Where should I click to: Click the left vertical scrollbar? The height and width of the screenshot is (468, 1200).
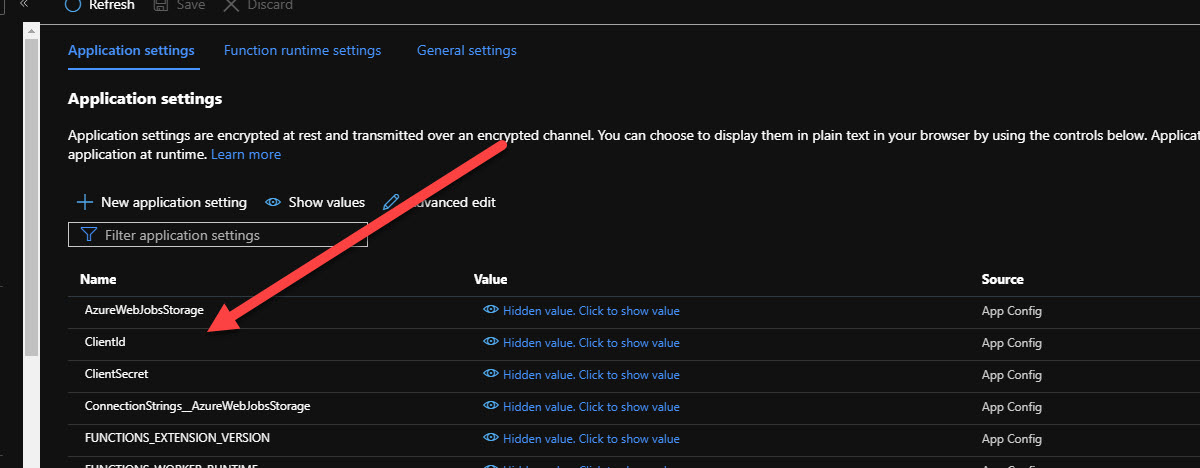[x=31, y=200]
